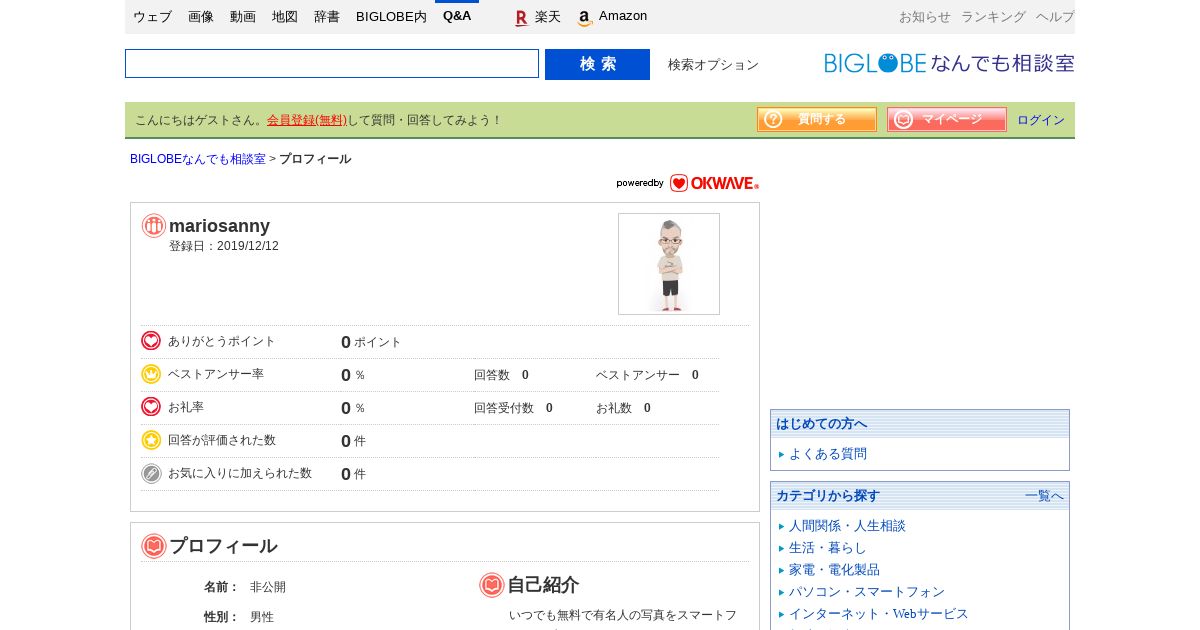Click the star icon for 回答が評価された数
Screen dimensions: 1200x630
[x=151, y=440]
